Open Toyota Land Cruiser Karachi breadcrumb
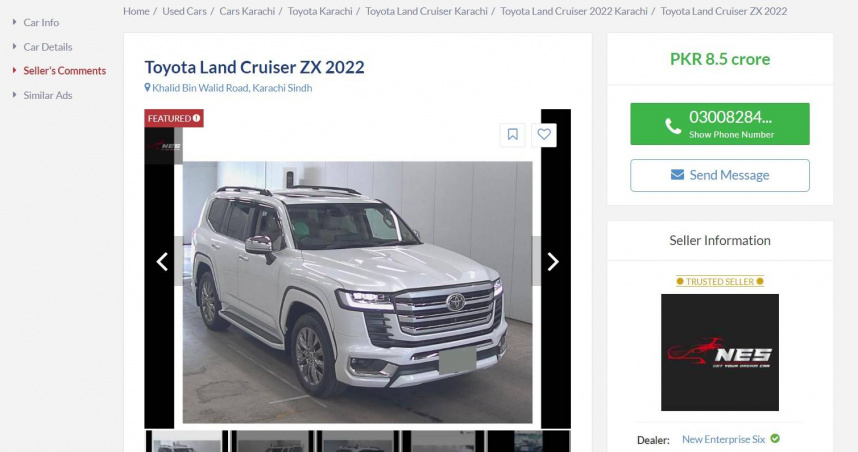This screenshot has width=858, height=452. click(x=426, y=11)
